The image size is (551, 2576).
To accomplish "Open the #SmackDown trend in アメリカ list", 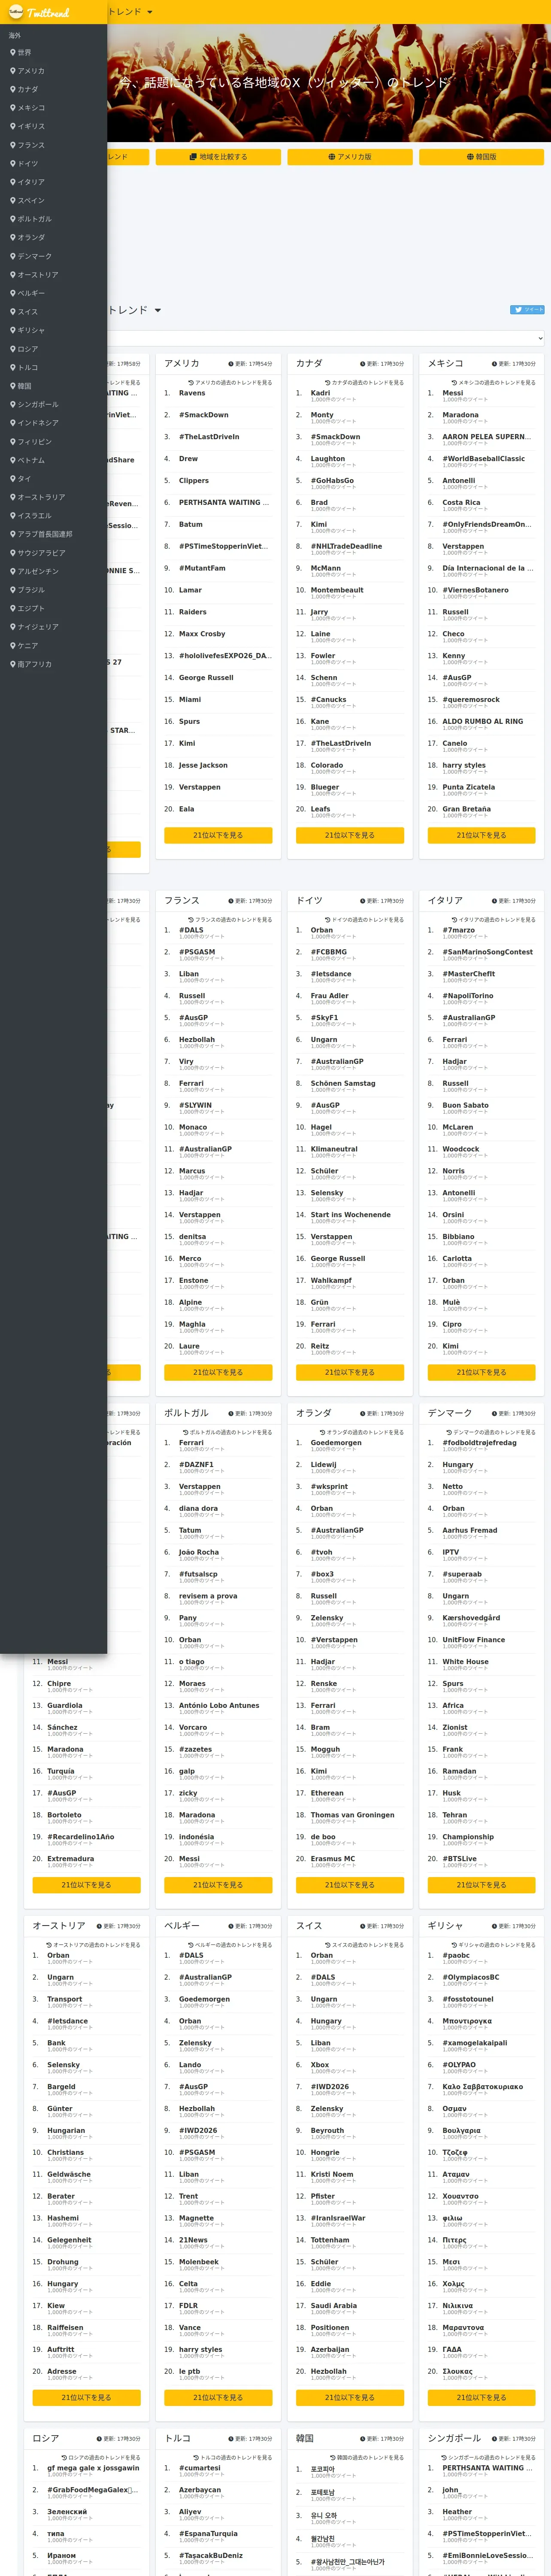I will tap(203, 415).
